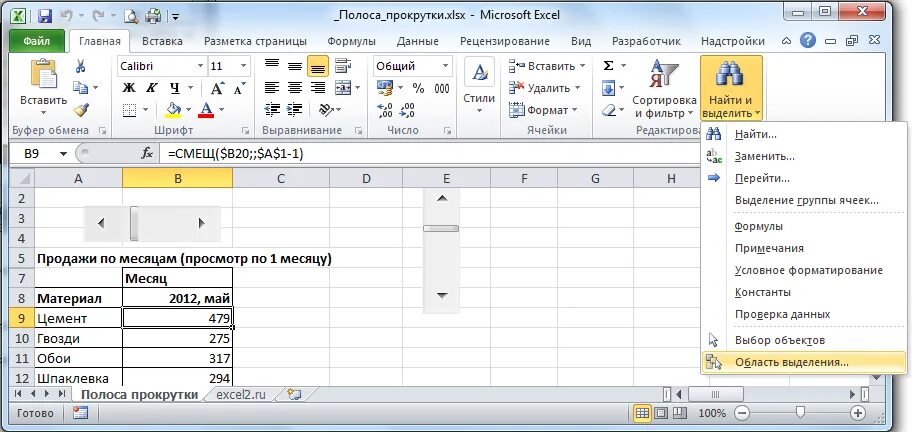Click the Copy icon in clipboard group

click(x=80, y=88)
